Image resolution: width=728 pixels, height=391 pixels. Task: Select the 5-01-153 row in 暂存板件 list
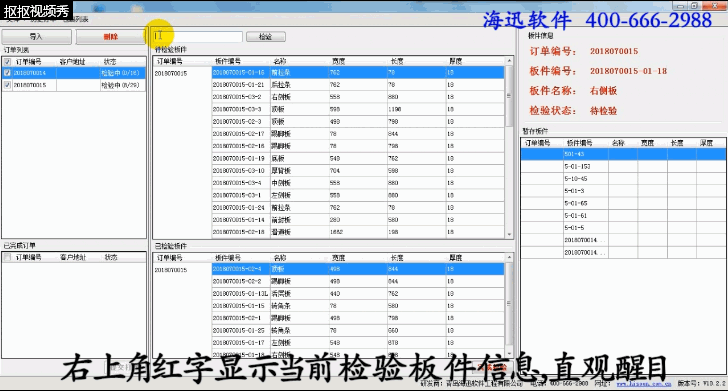[624, 166]
